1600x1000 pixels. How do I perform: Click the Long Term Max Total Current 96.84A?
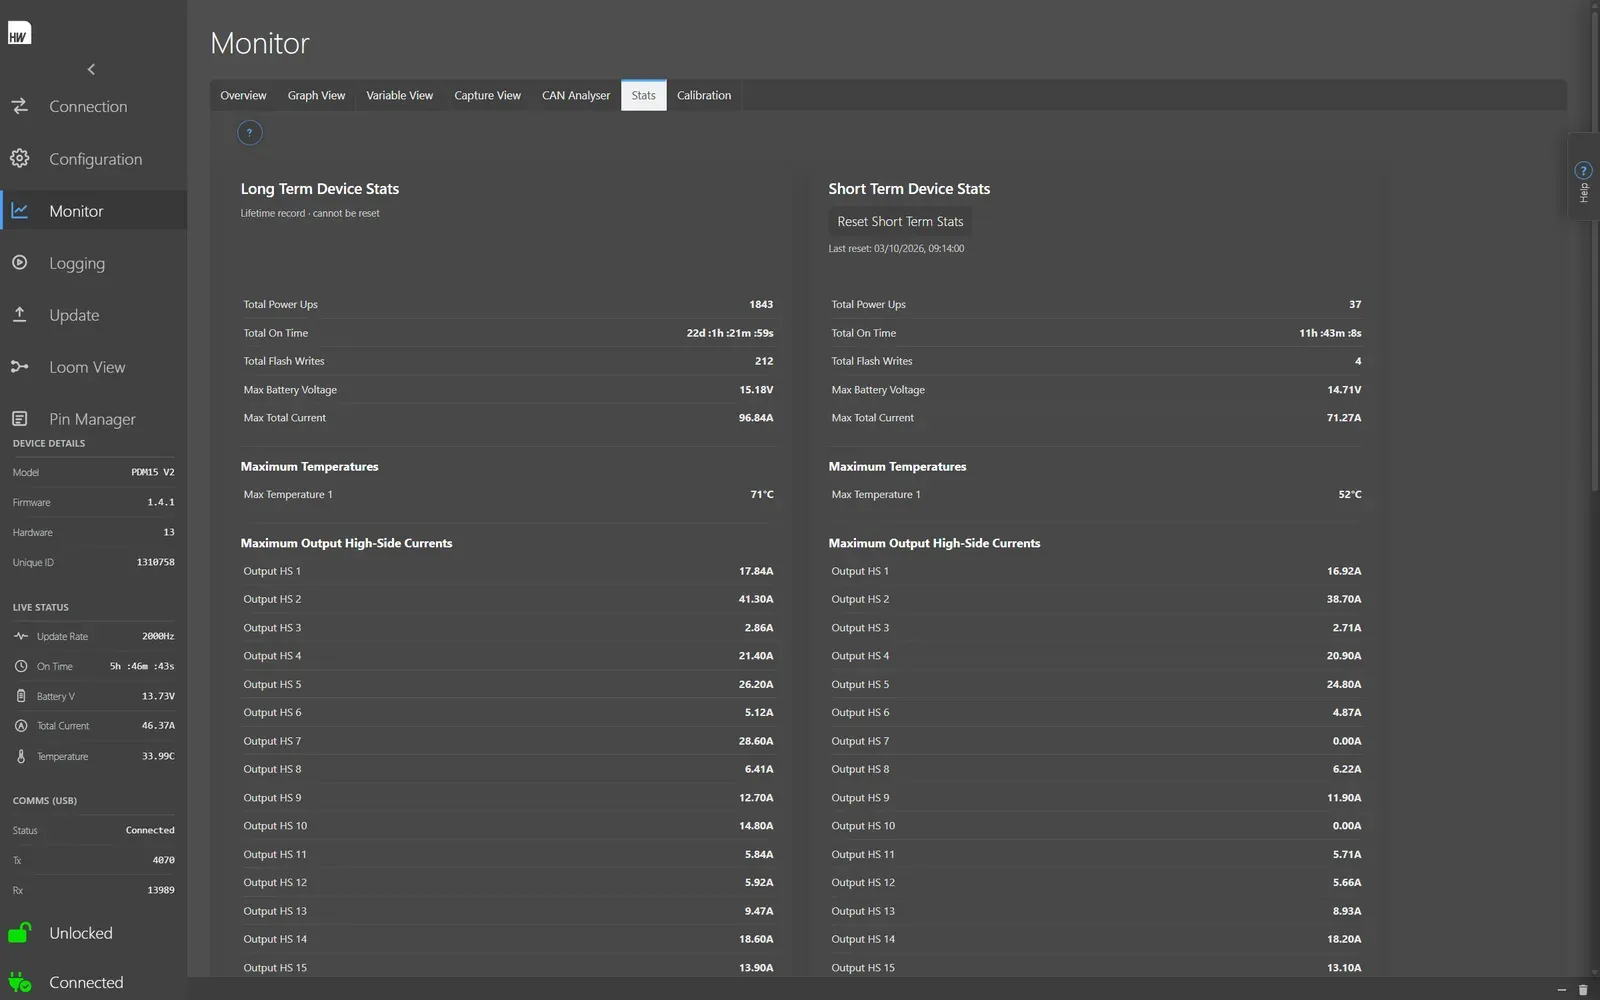(756, 418)
